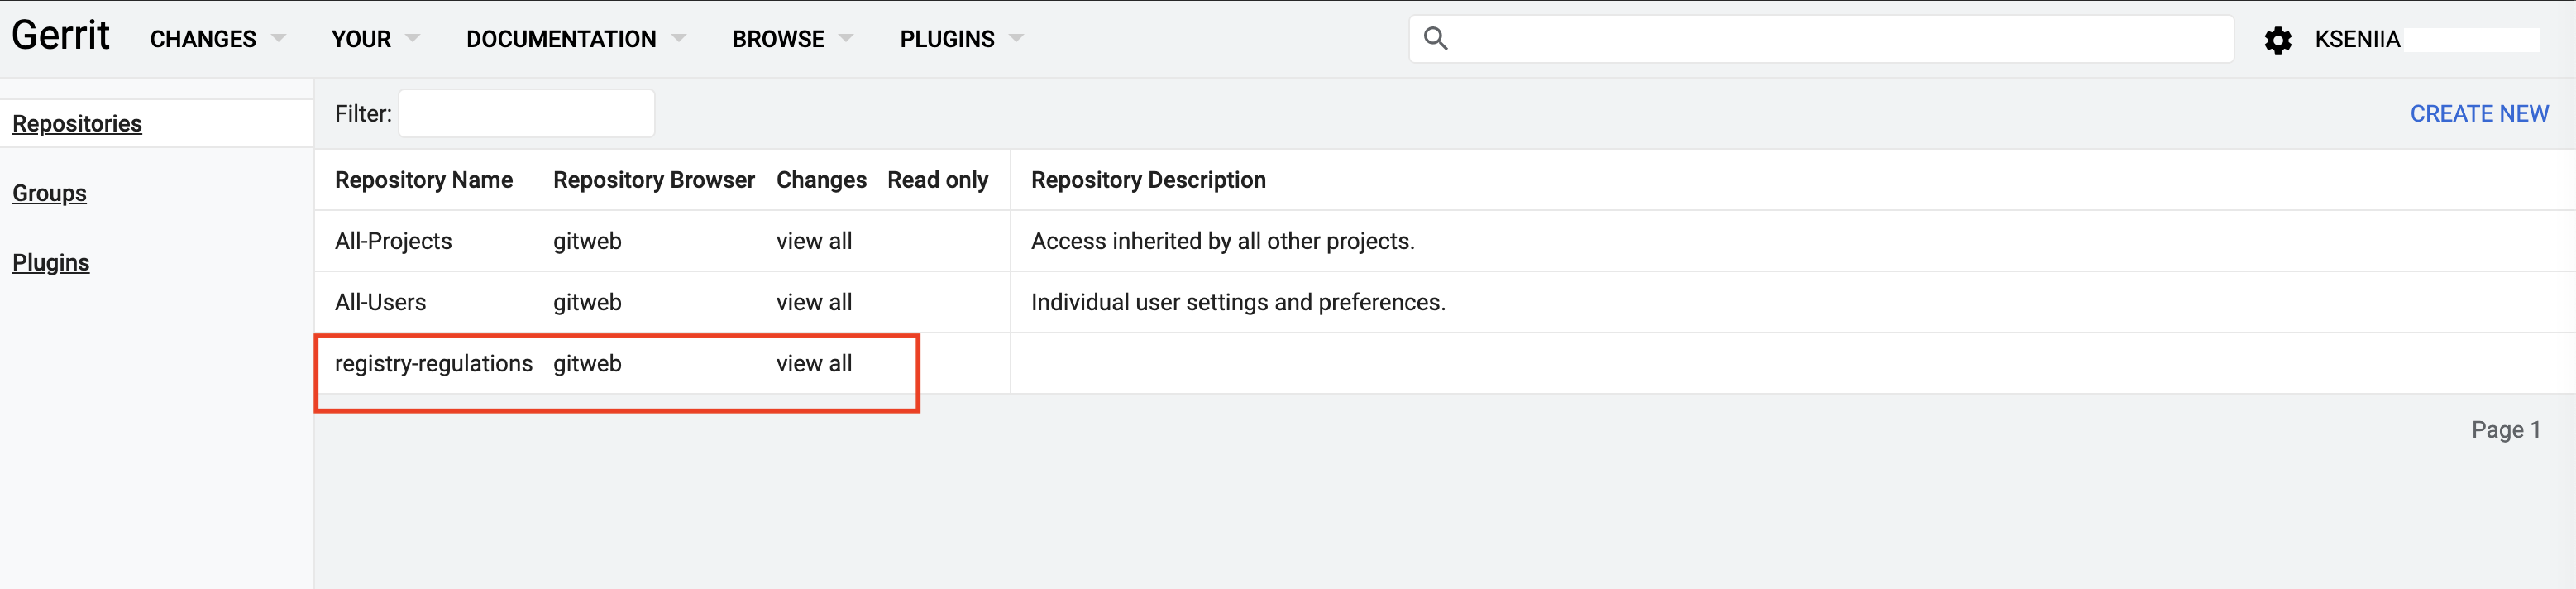Click 'Individual user settings and preferences.' text
This screenshot has height=589, width=2576.
[x=1238, y=302]
